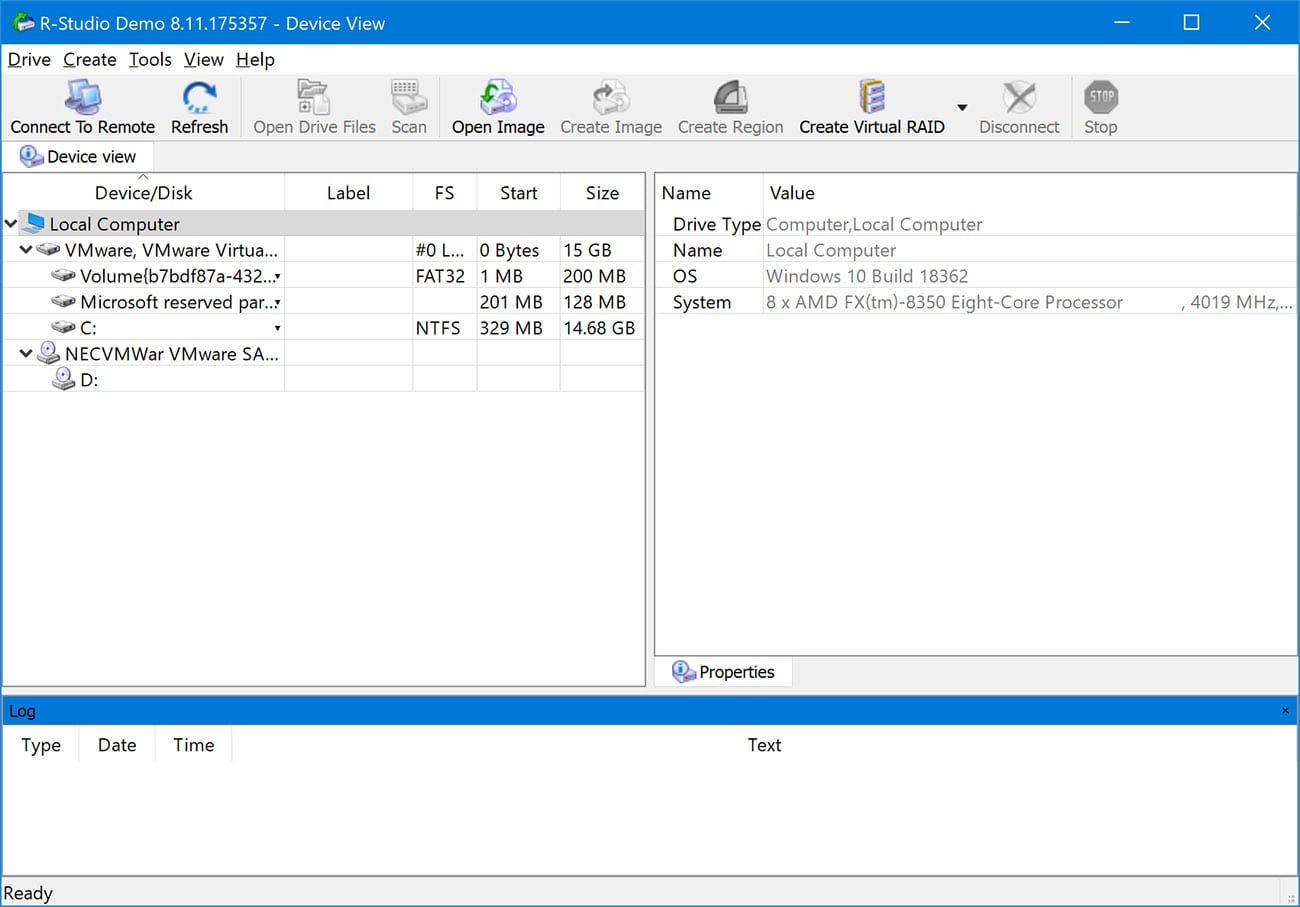
Task: Select the D: optical drive
Action: pyautogui.click(x=88, y=380)
